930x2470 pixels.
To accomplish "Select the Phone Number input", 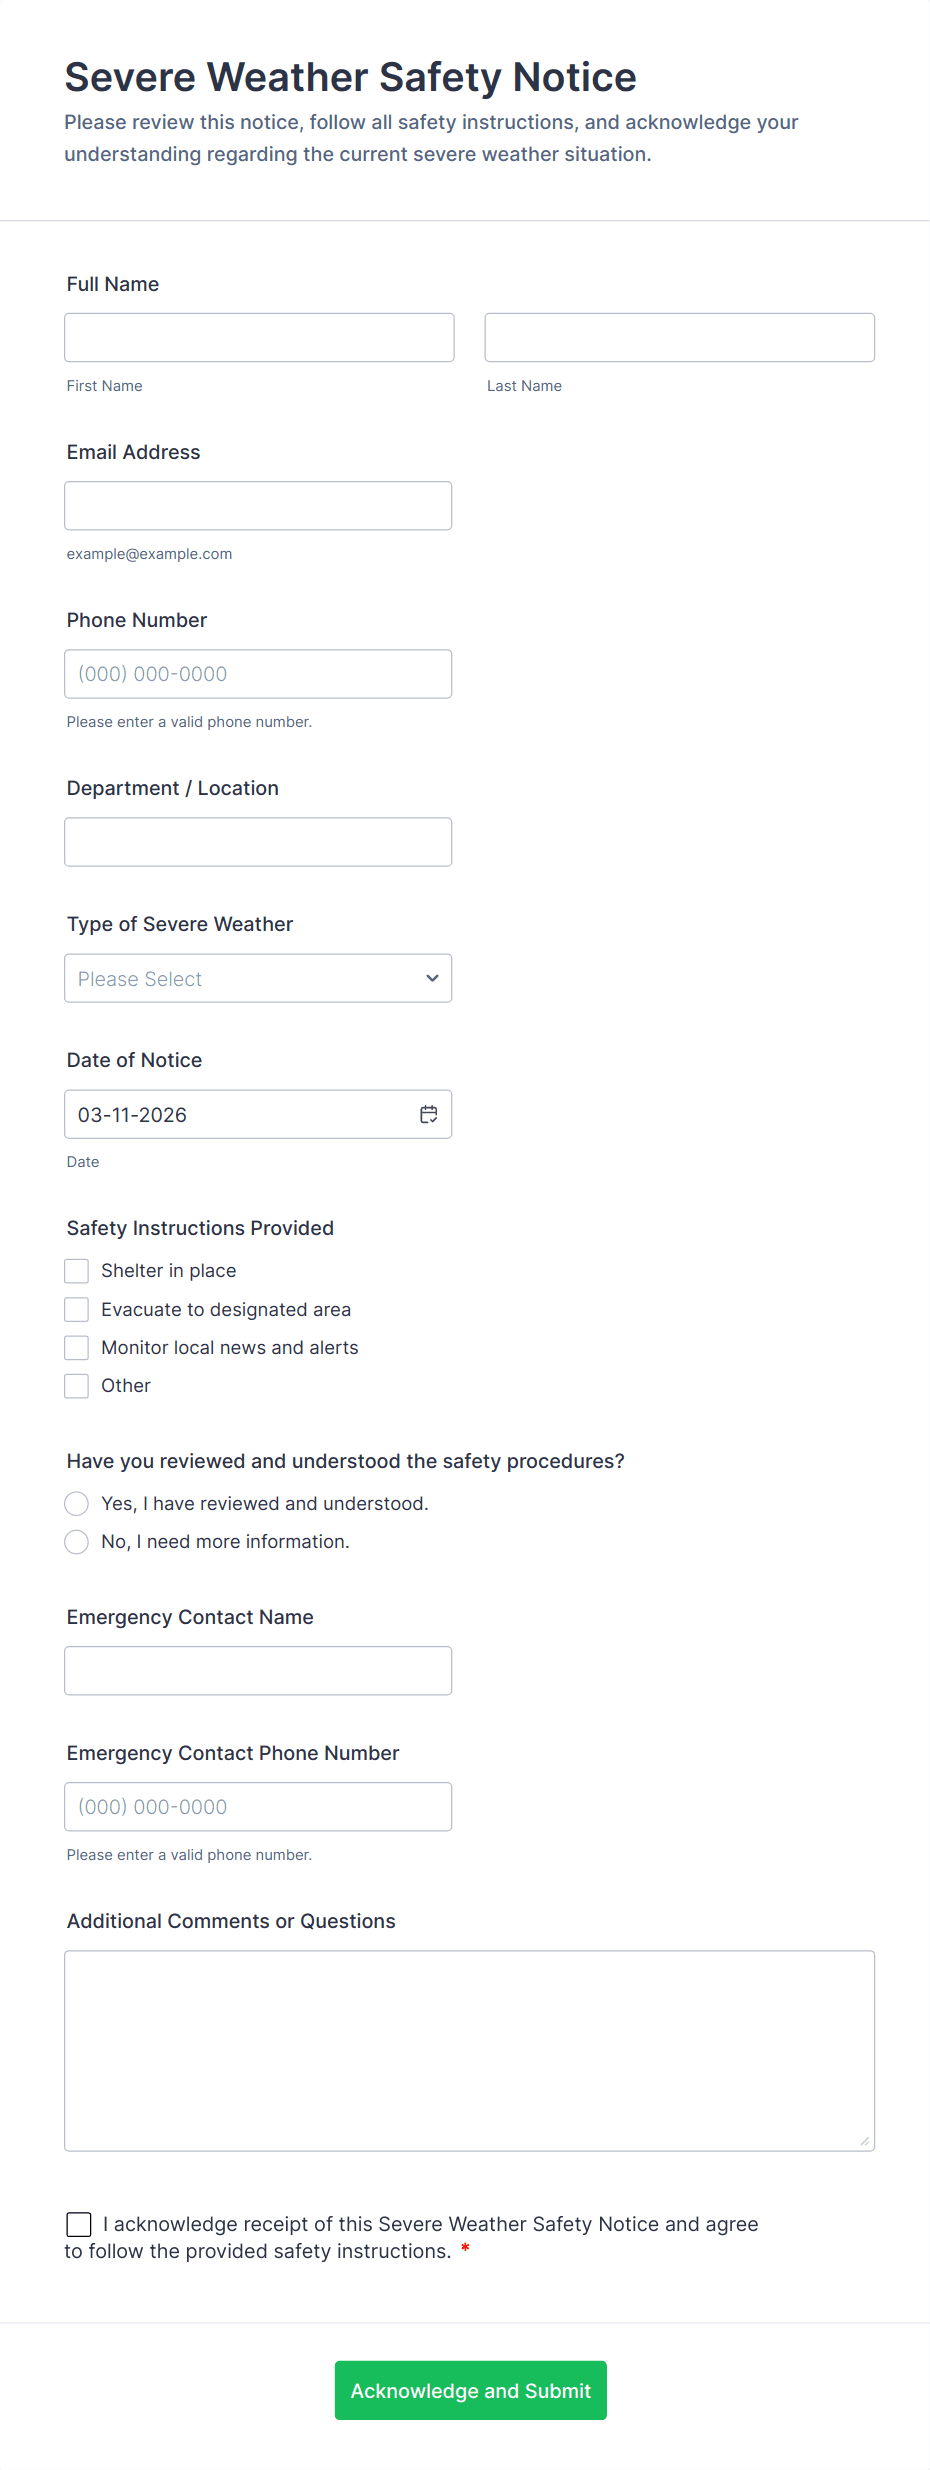I will [x=258, y=674].
